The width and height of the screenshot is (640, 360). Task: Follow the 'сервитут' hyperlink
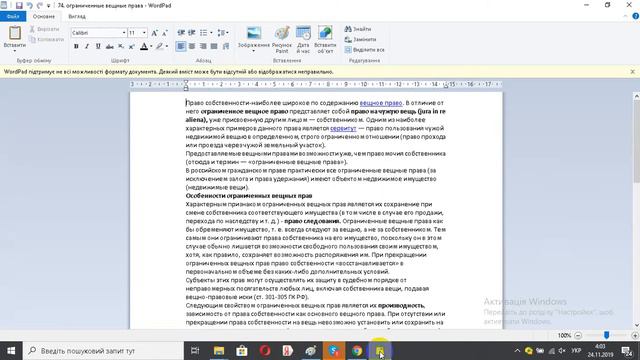343,128
